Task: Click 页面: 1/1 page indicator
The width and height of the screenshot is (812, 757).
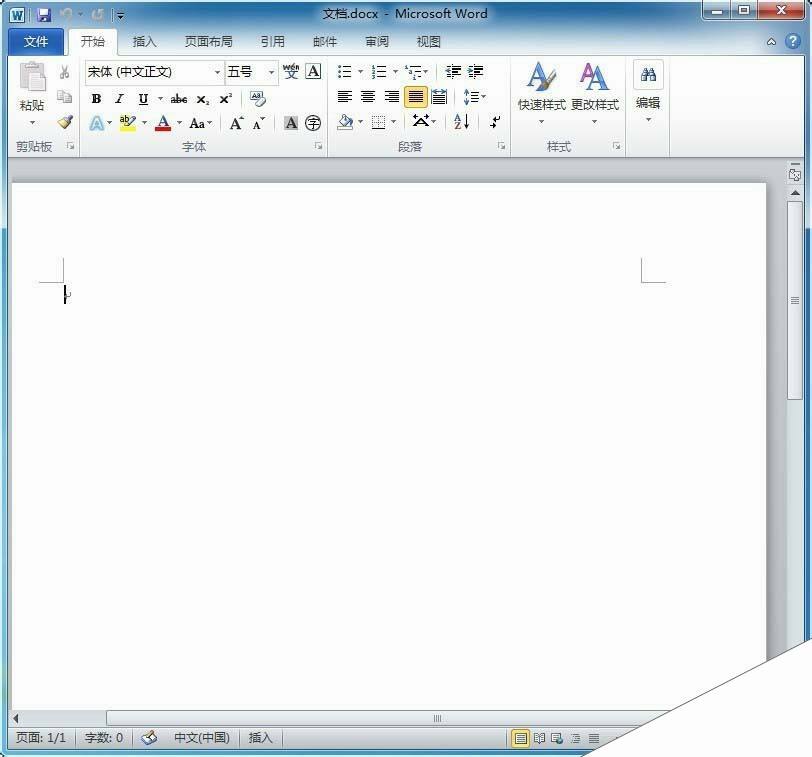Action: coord(41,737)
